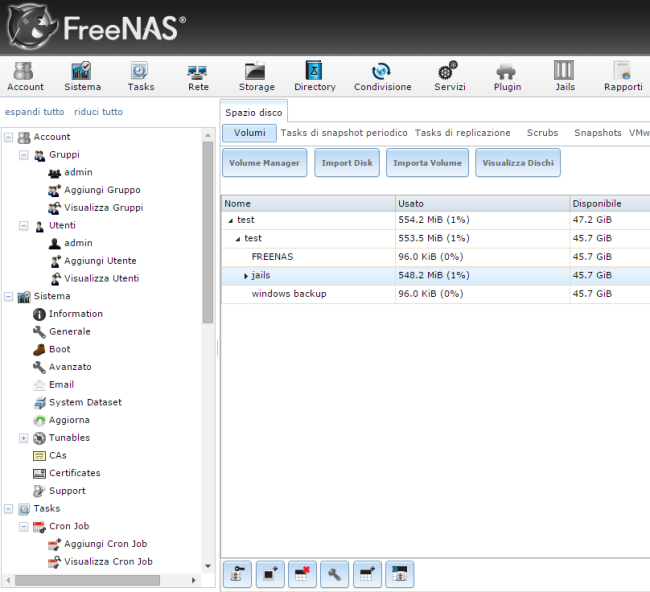
Task: Click the Importa Volume button
Action: click(427, 163)
